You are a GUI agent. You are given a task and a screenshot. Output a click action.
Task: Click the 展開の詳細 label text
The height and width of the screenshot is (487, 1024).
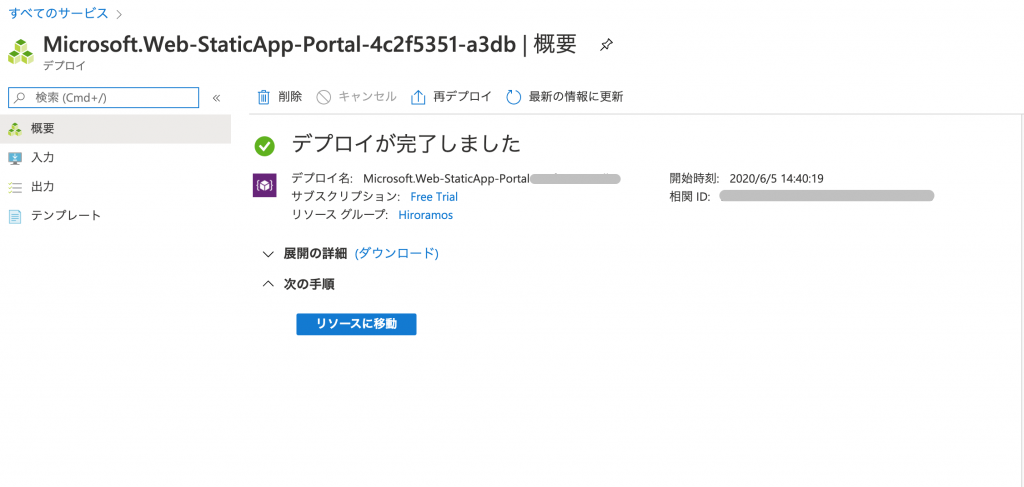(x=315, y=254)
